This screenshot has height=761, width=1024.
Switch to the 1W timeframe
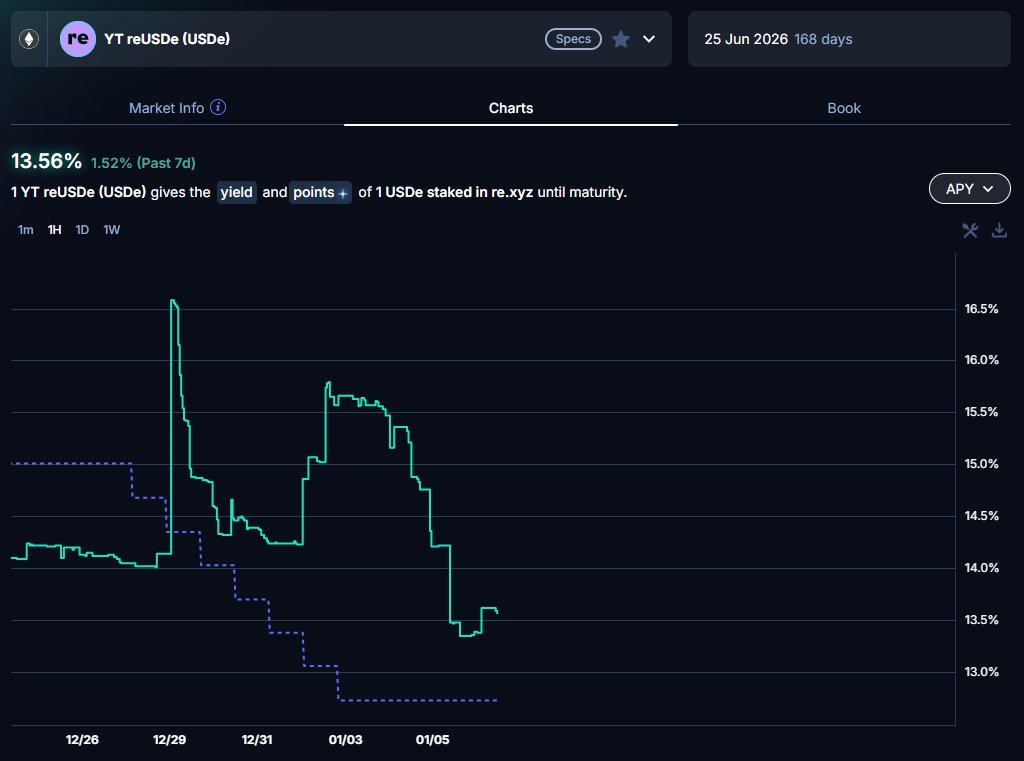pos(111,229)
